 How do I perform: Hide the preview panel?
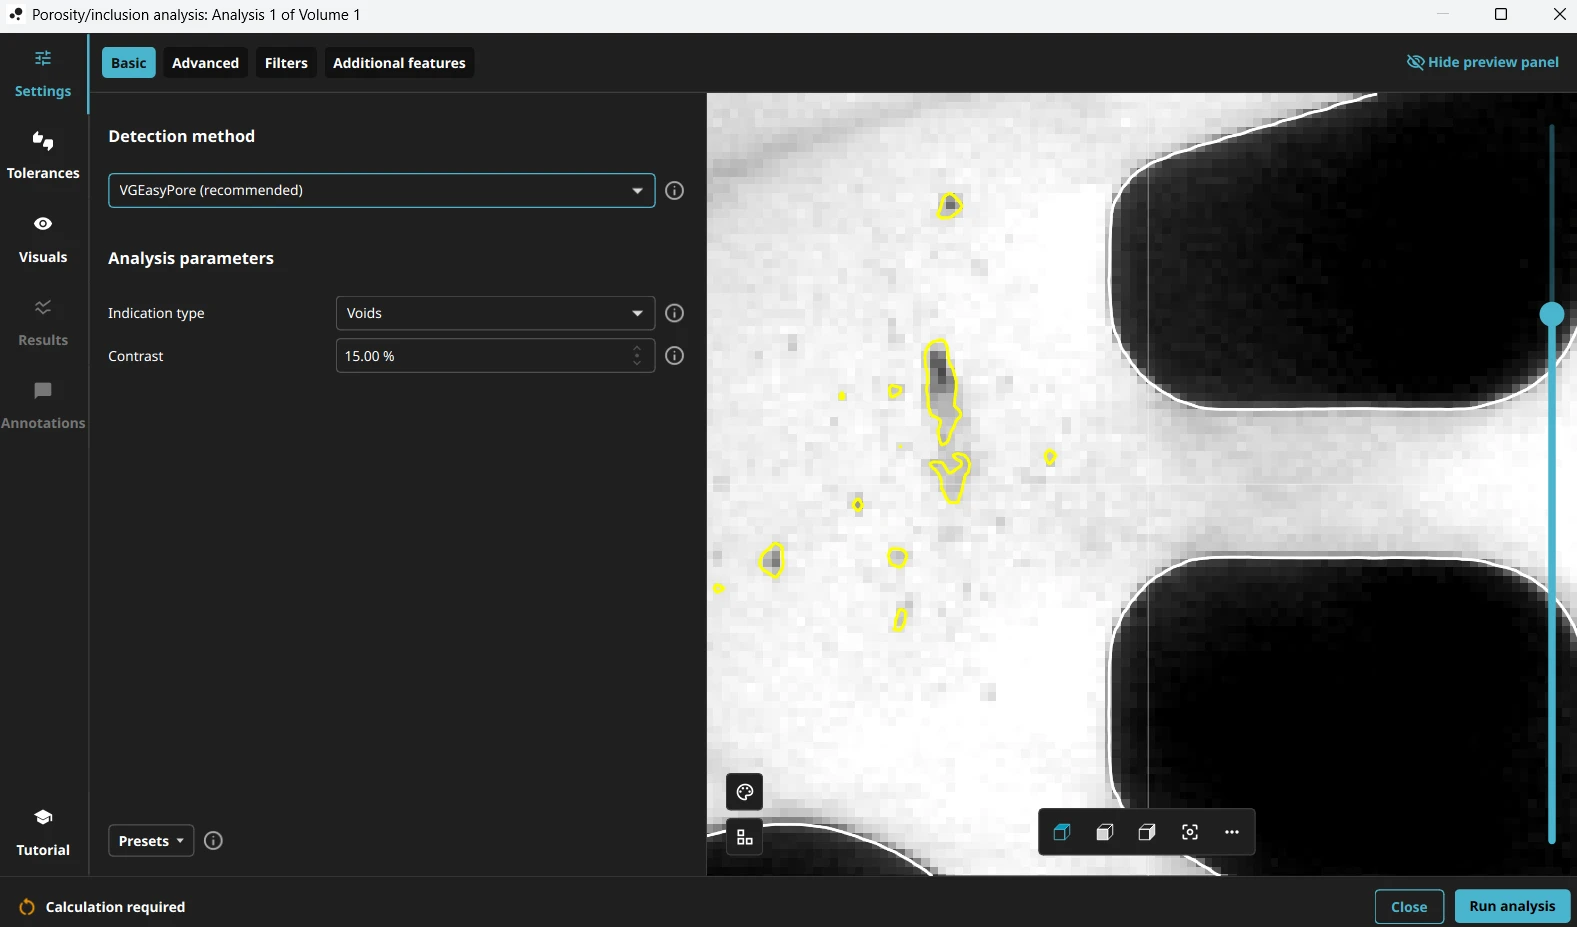(1482, 62)
